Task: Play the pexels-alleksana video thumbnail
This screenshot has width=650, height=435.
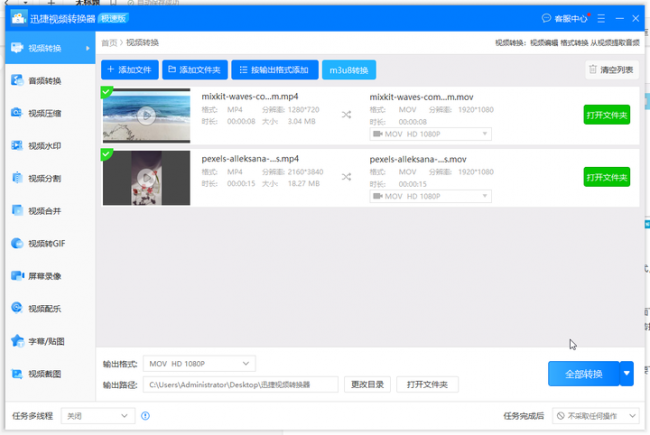Action: pos(146,178)
